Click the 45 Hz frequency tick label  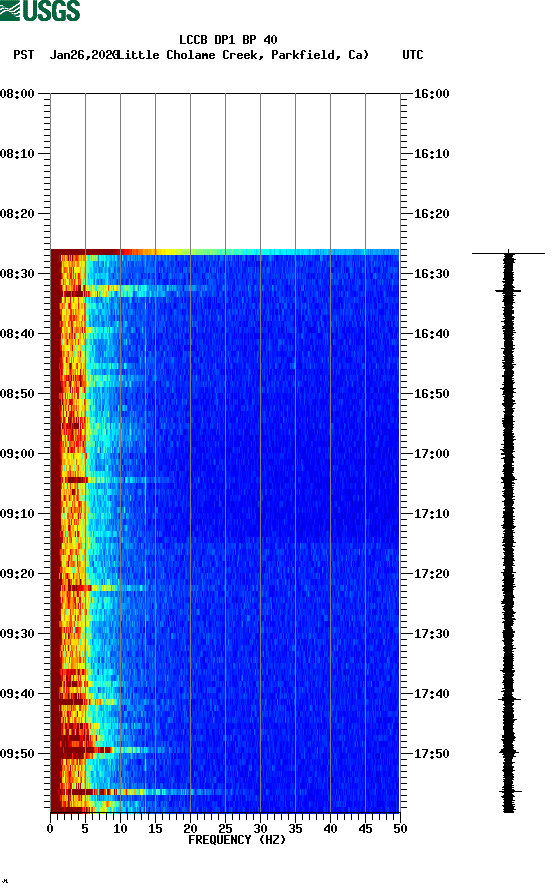point(365,828)
